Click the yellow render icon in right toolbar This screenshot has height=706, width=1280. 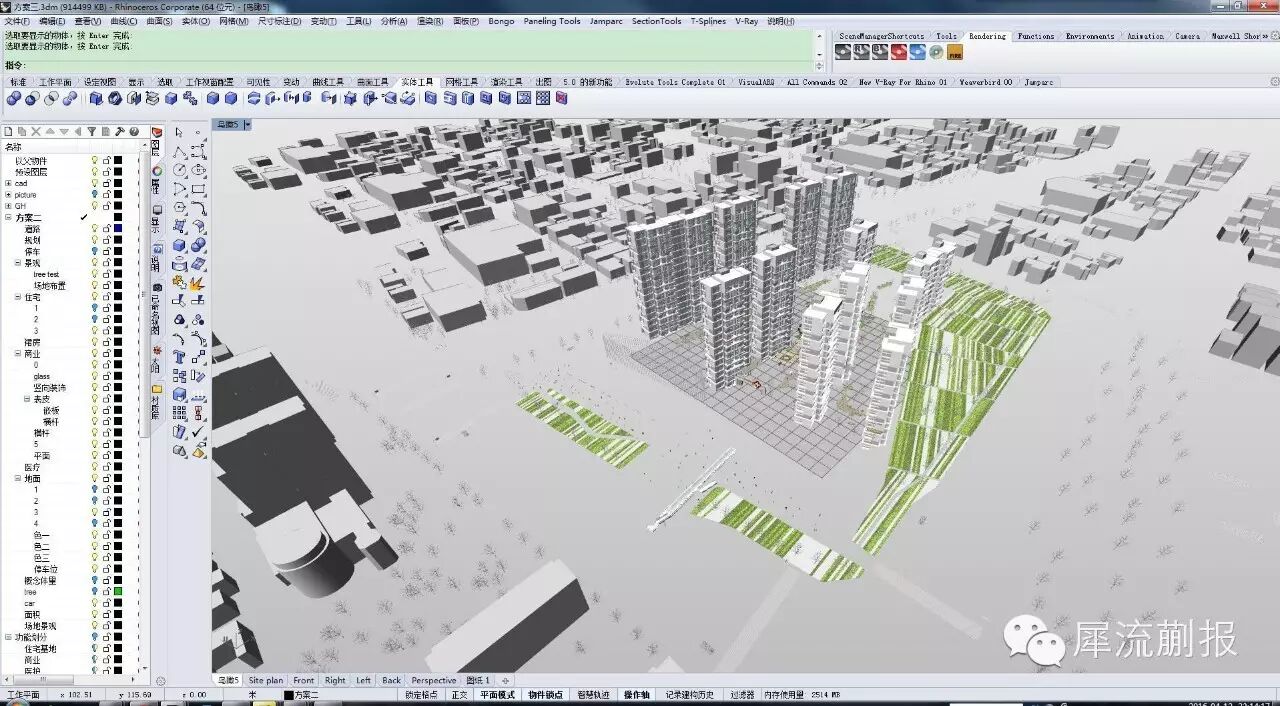(x=954, y=52)
